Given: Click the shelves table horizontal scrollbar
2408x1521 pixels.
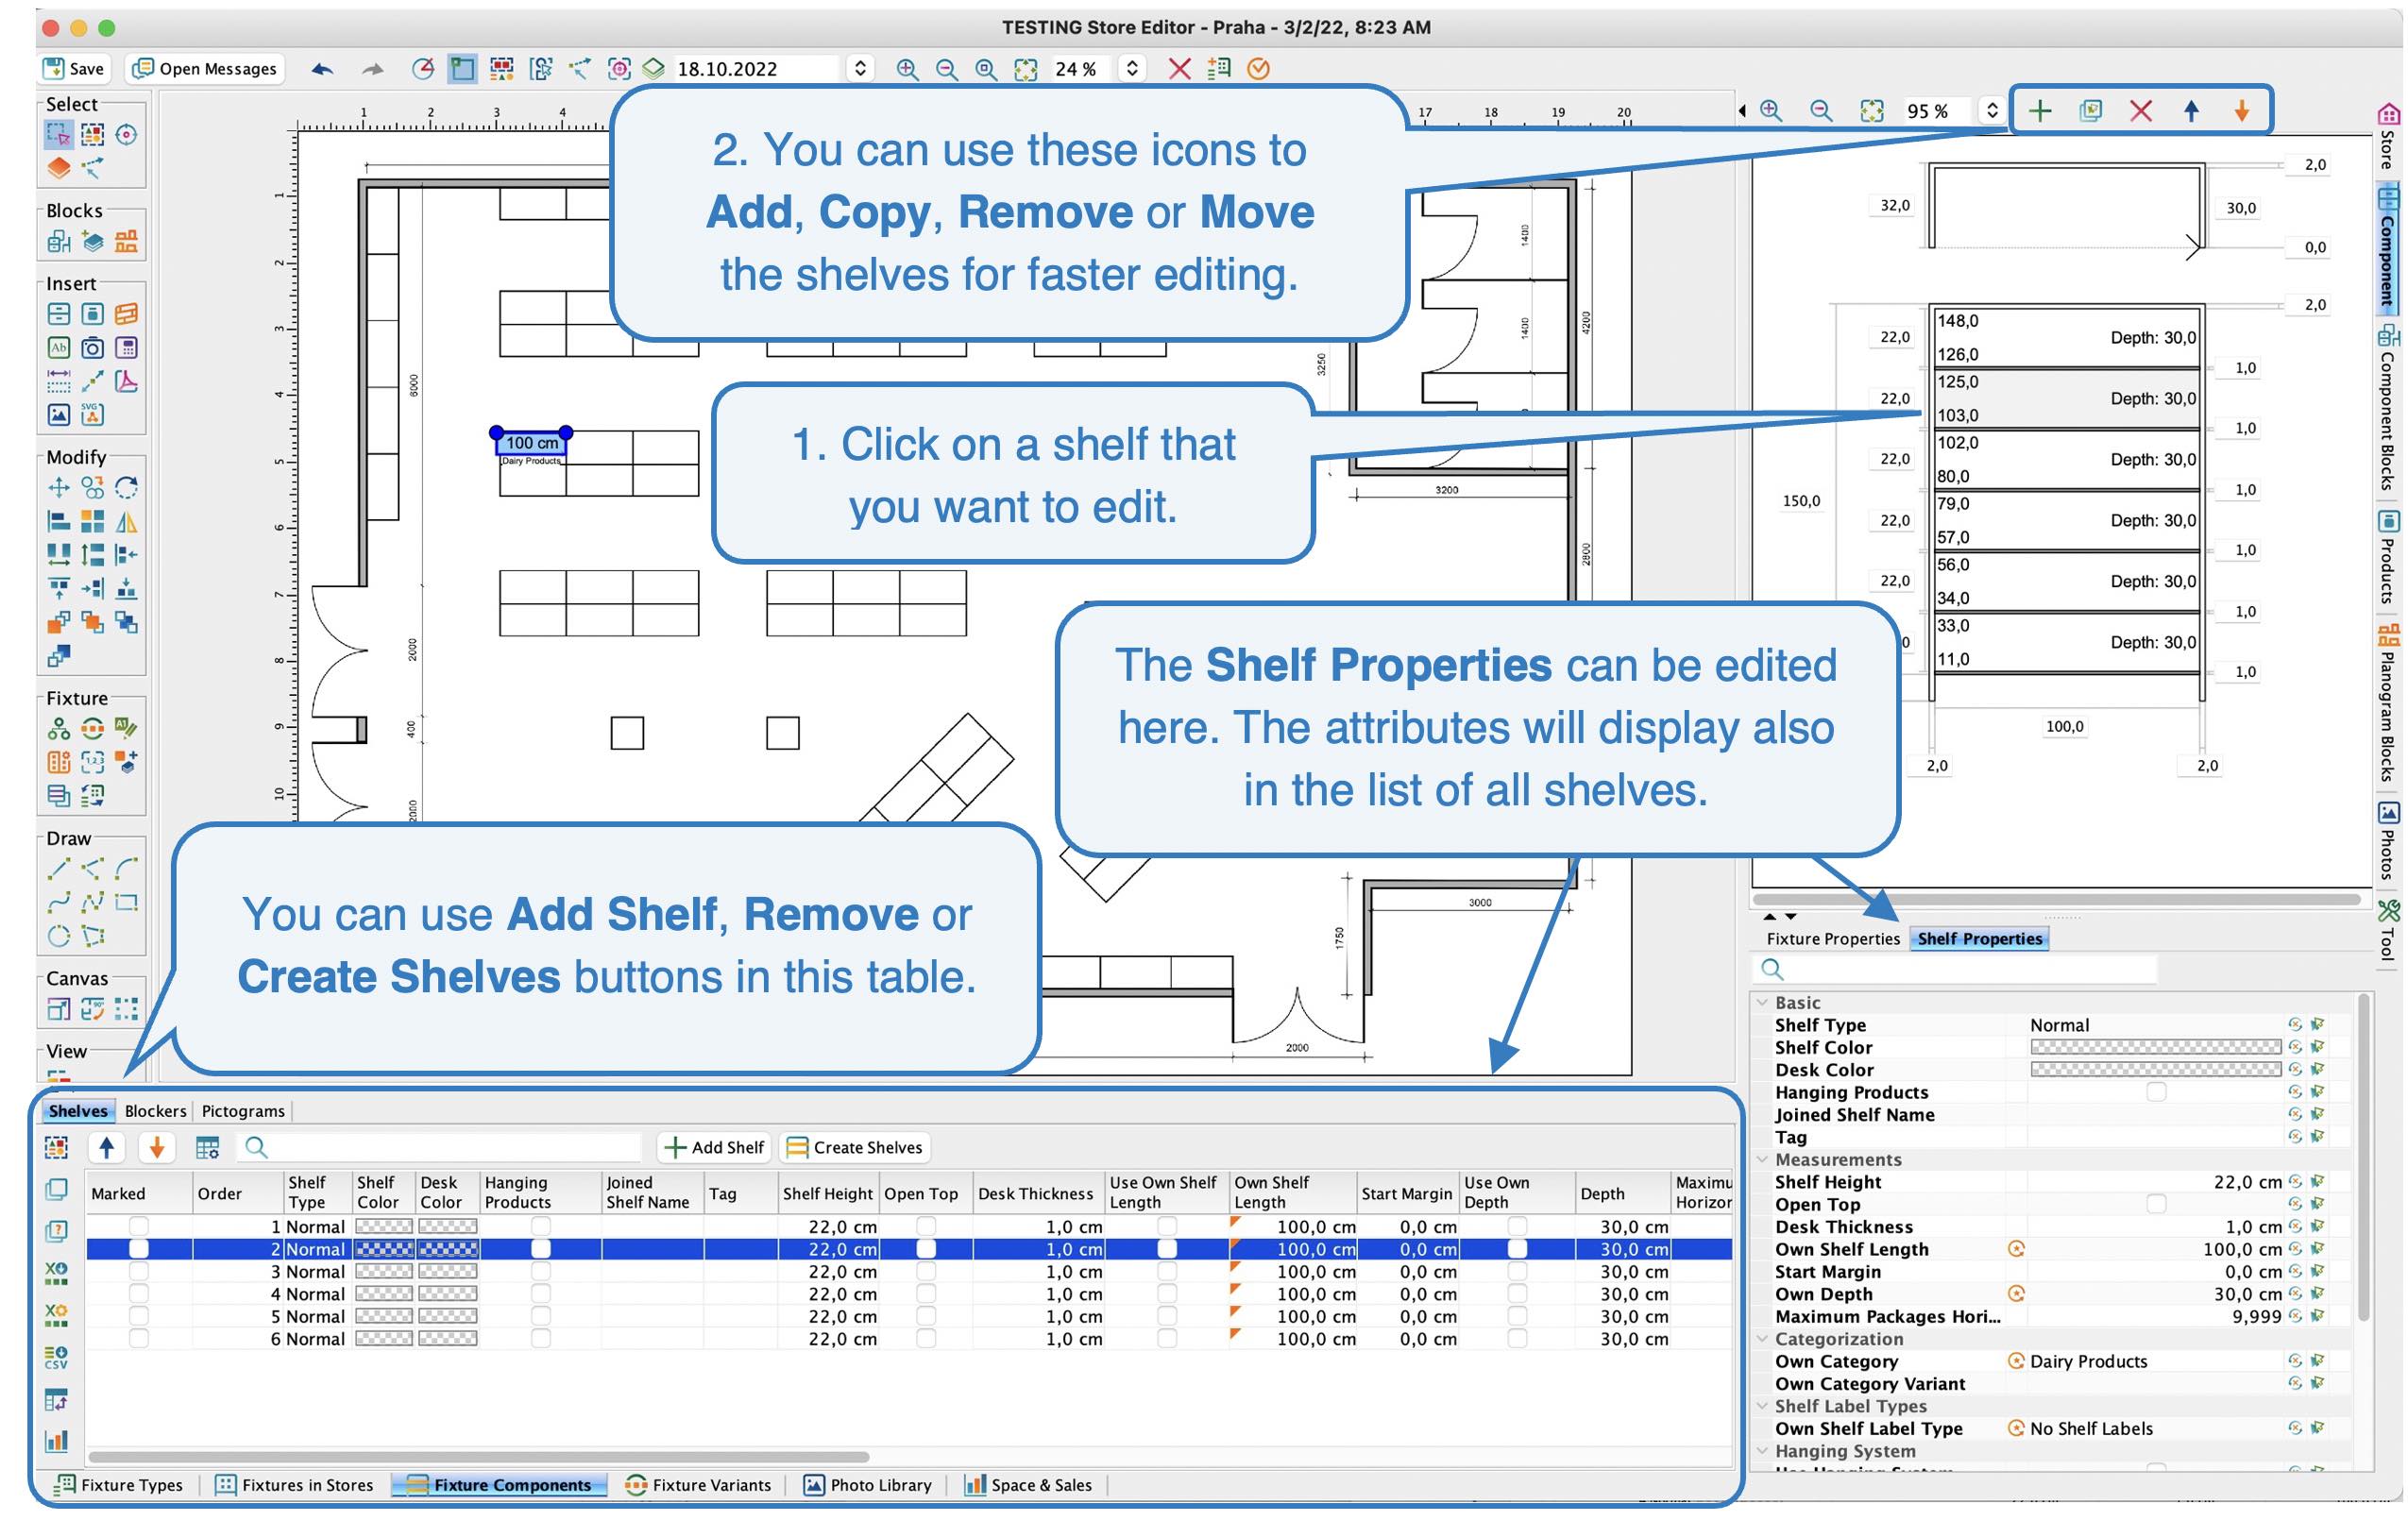Looking at the screenshot, I should click(x=478, y=1456).
